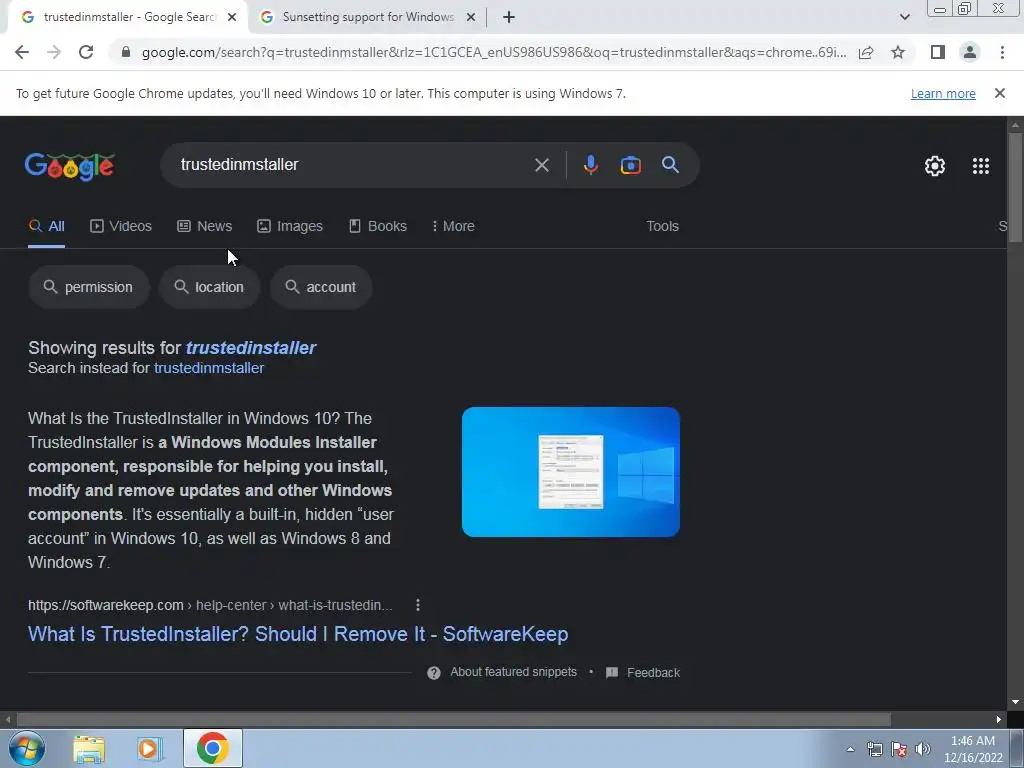The height and width of the screenshot is (768, 1024).
Task: Click the trustedinmstaller search box
Action: 353,165
